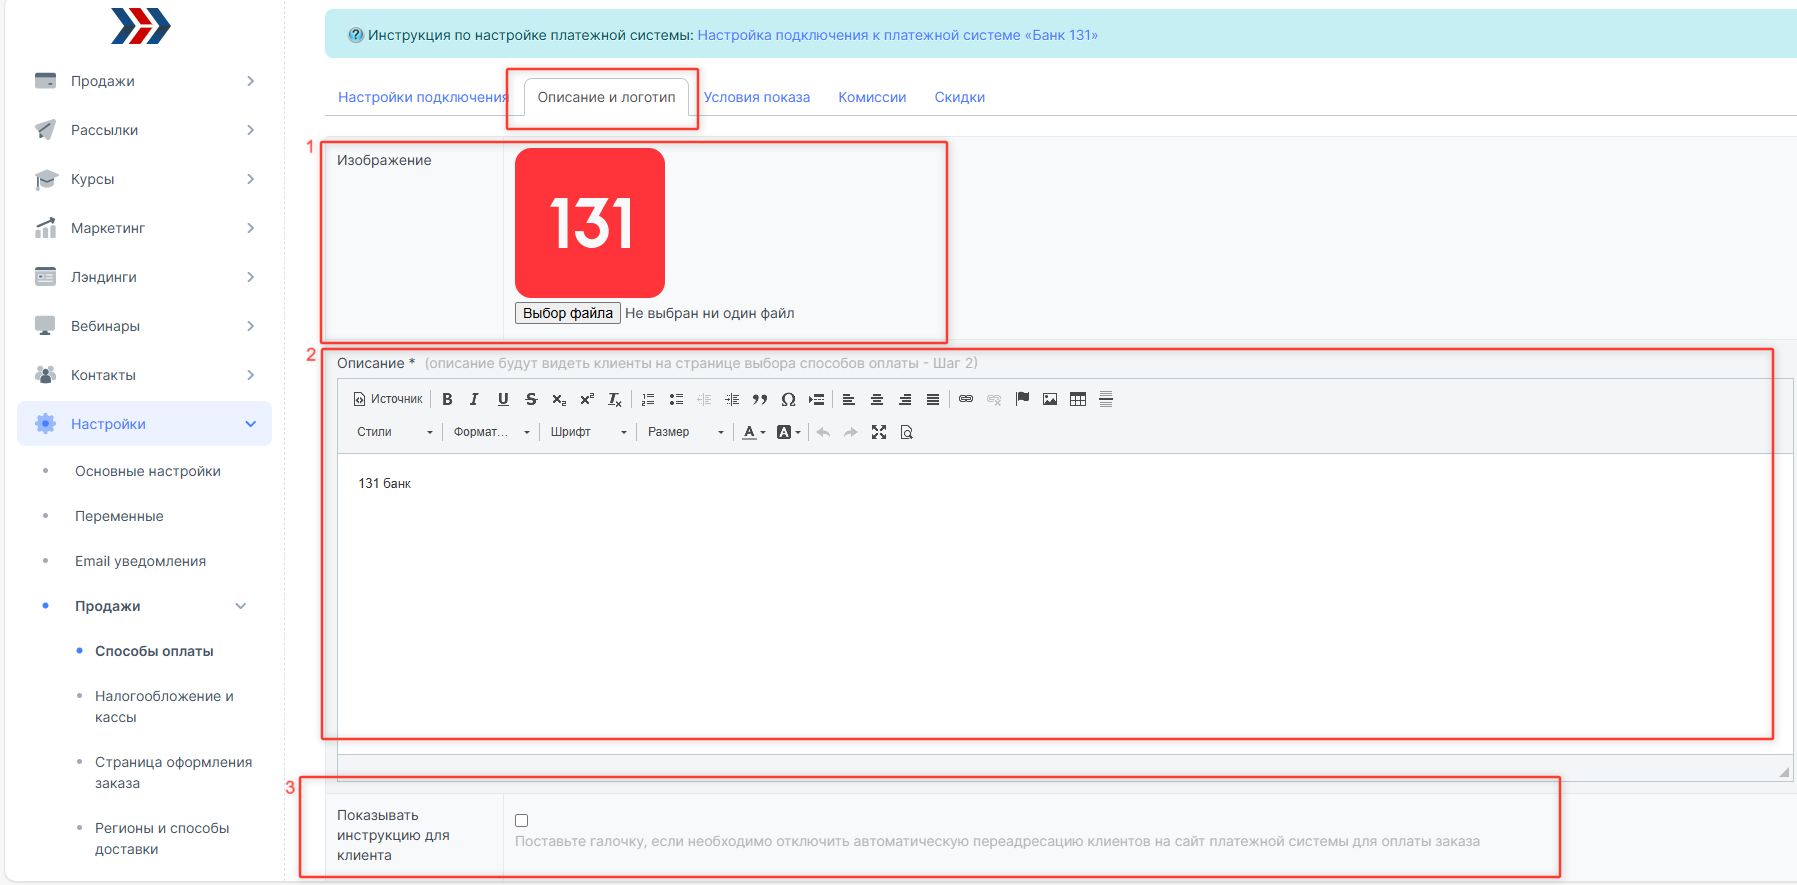This screenshot has width=1797, height=885.
Task: Apply italic formatting in the editor
Action: [474, 399]
